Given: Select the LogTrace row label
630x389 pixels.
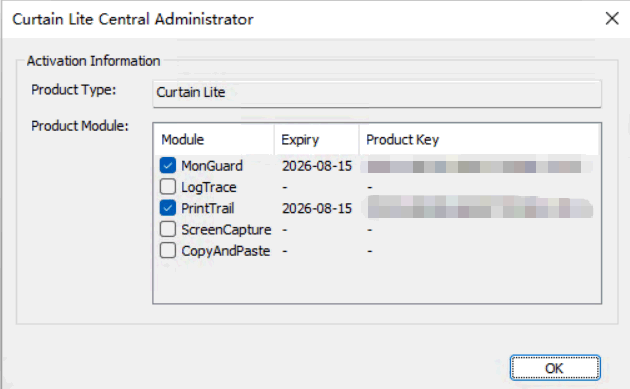Looking at the screenshot, I should point(209,187).
